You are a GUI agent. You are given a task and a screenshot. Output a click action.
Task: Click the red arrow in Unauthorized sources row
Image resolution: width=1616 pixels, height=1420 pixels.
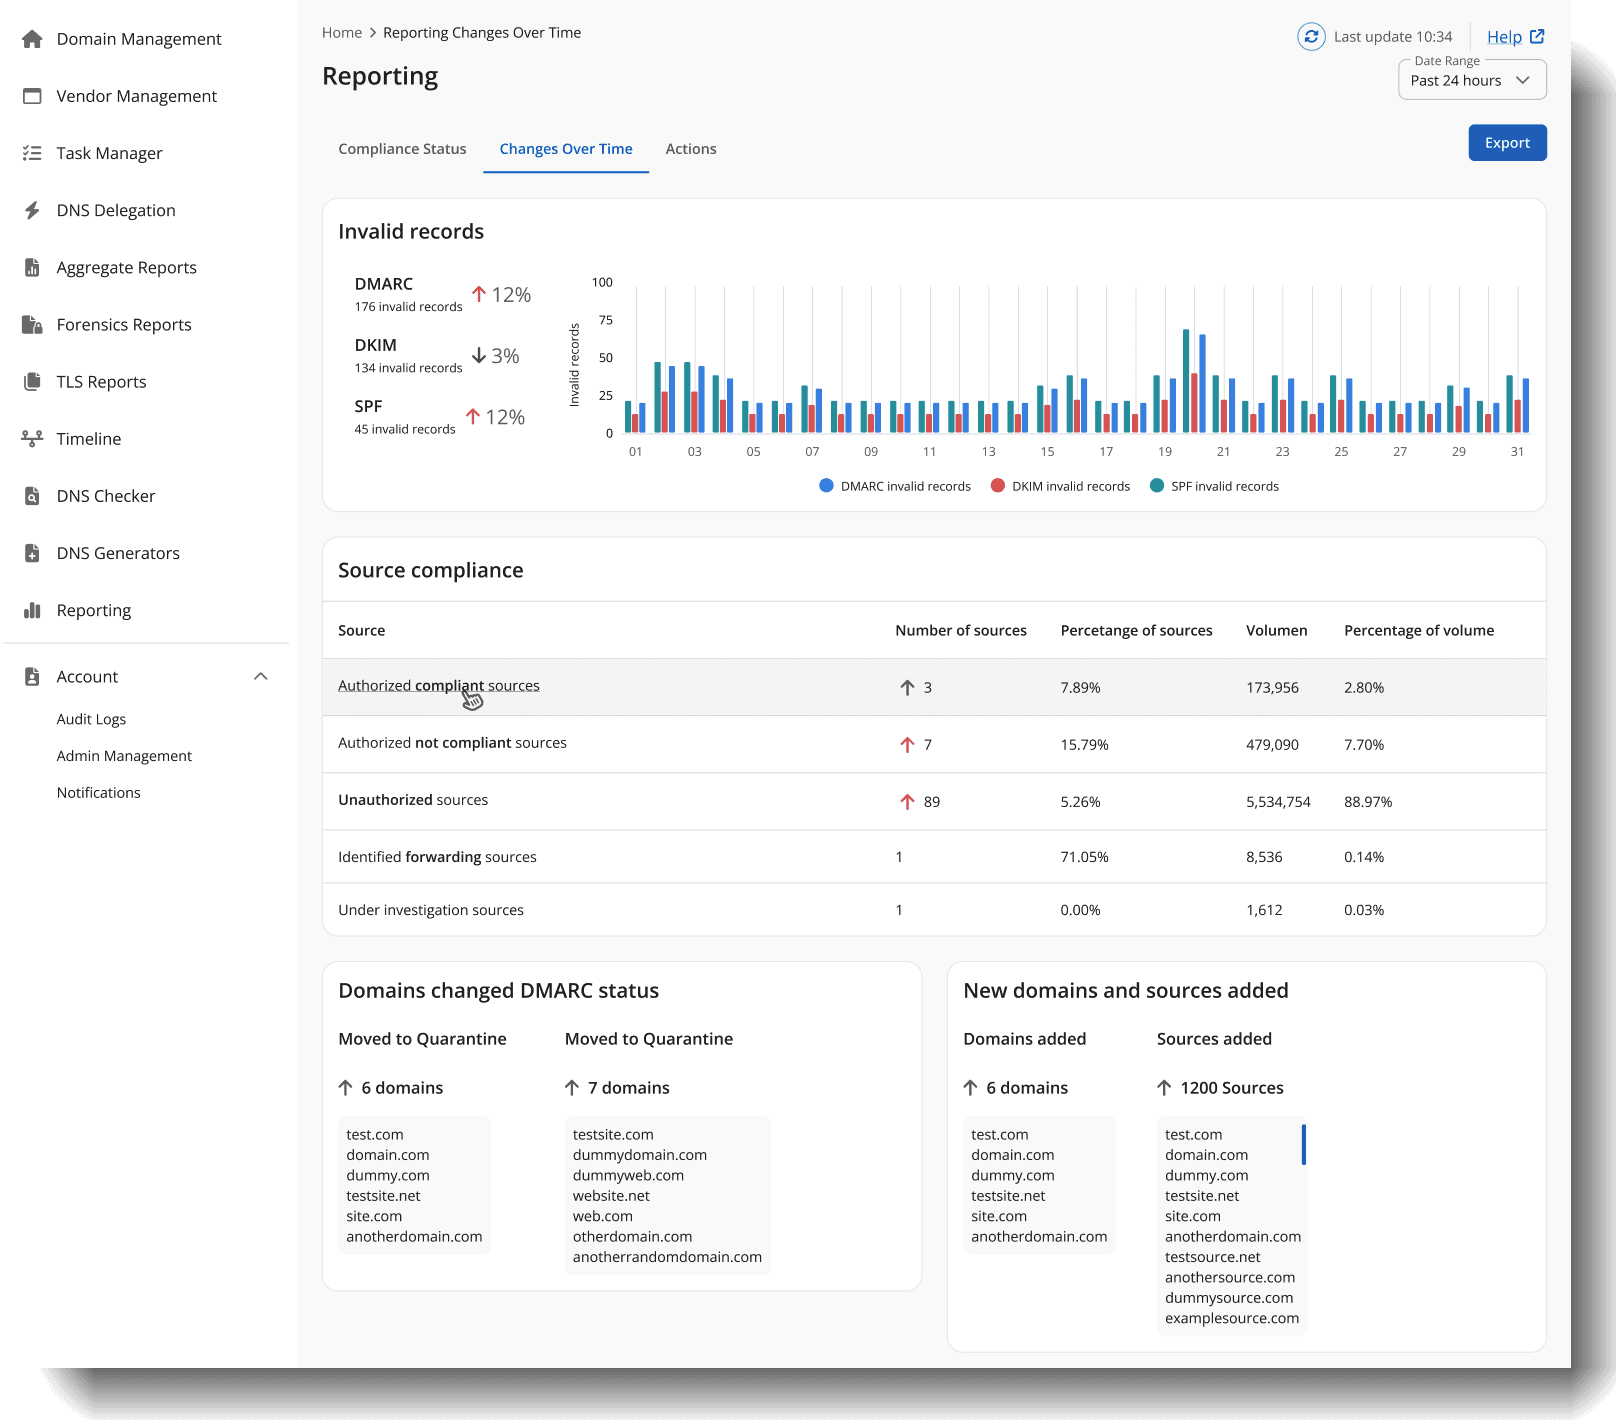(x=907, y=802)
